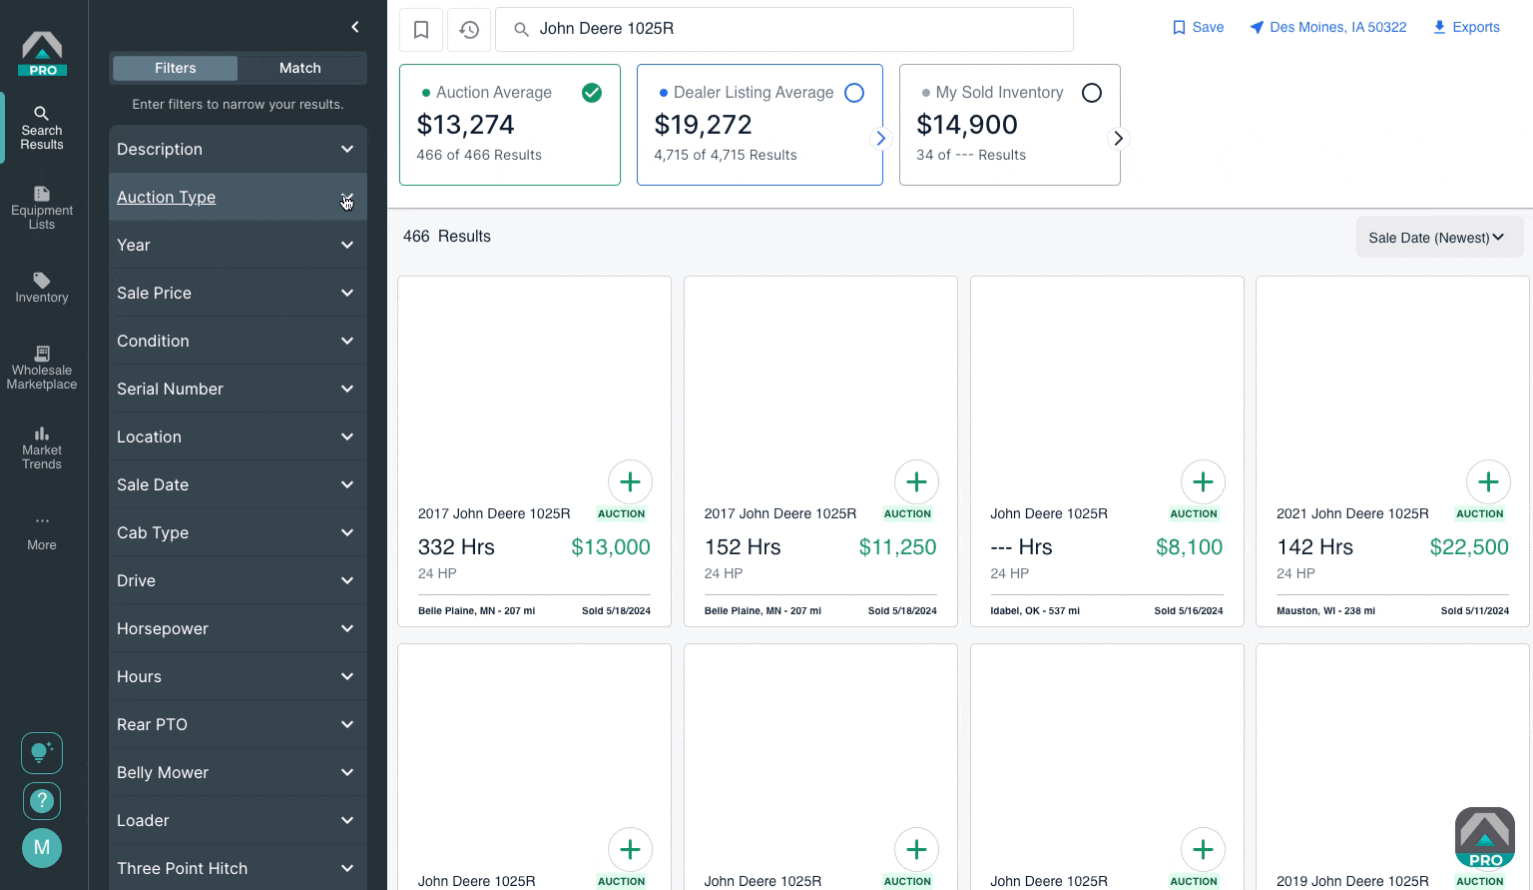Select Dealer Listing Average radio
This screenshot has width=1533, height=890.
tap(854, 93)
